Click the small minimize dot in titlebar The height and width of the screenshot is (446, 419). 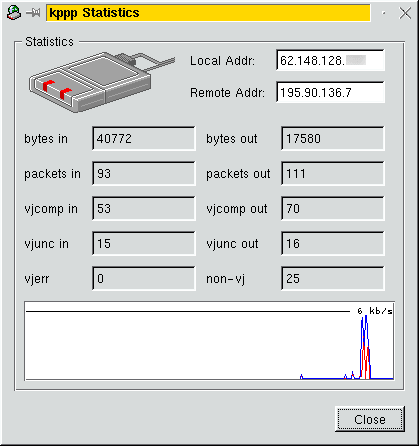coord(384,13)
